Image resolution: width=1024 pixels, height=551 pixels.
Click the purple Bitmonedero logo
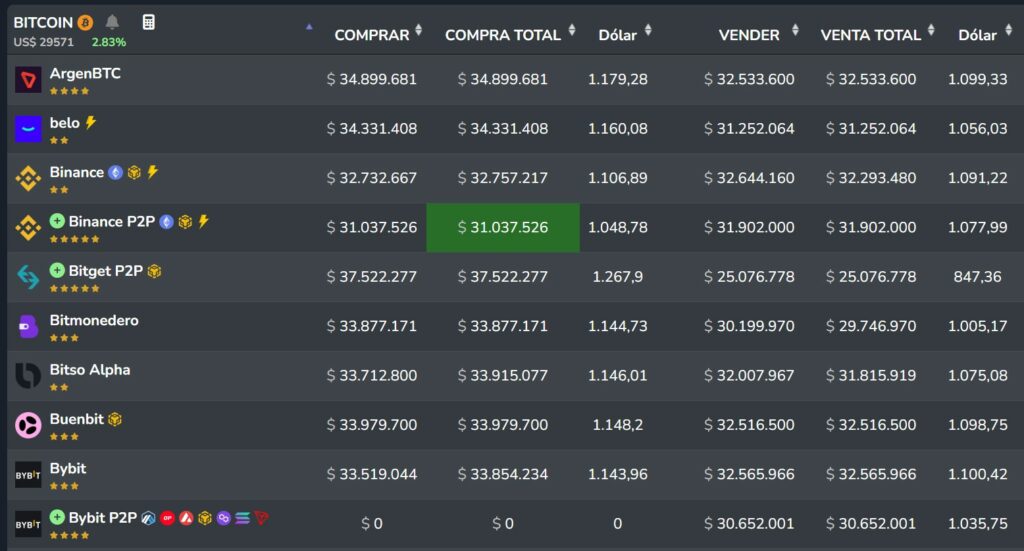tap(28, 327)
